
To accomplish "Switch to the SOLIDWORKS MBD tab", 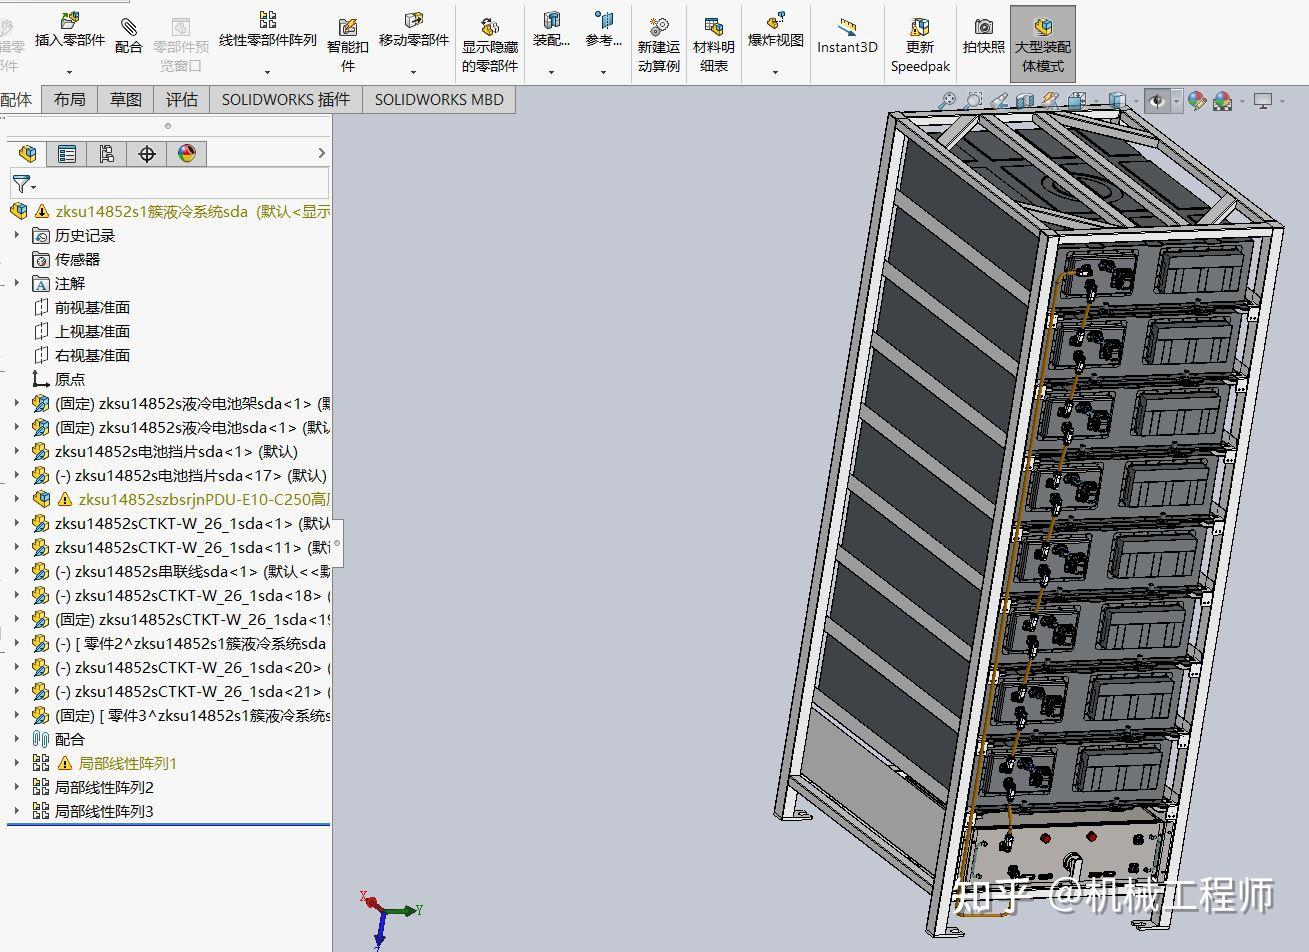I will click(439, 99).
